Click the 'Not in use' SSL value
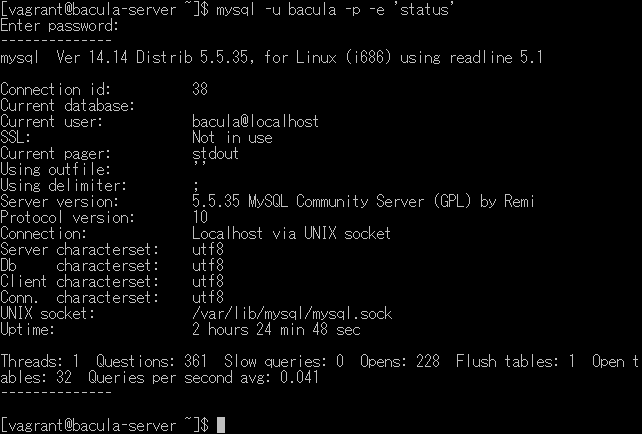The height and width of the screenshot is (434, 642). tap(232, 137)
